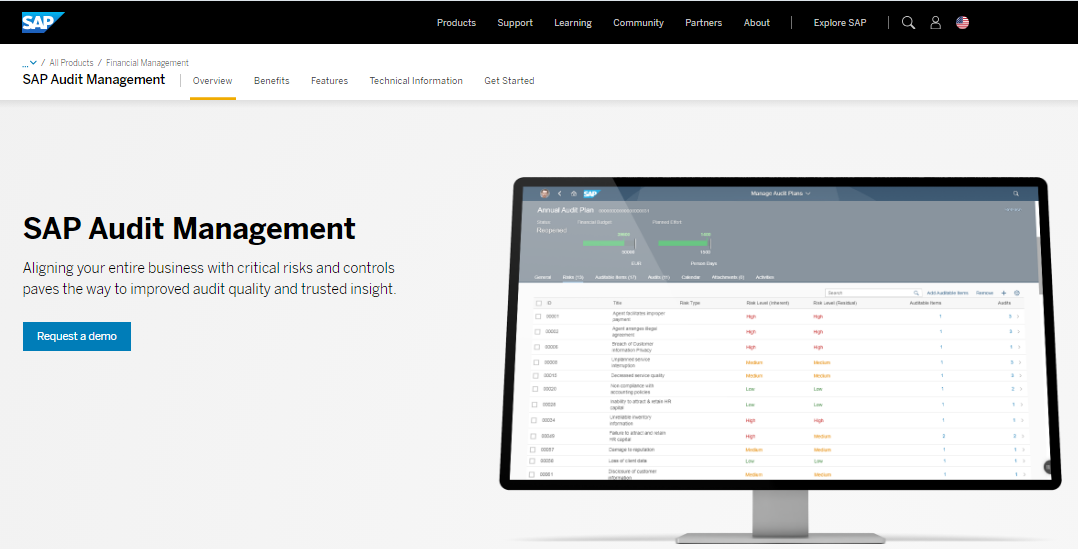1078x549 pixels.
Task: Check the box for risk 00001
Action: point(537,316)
